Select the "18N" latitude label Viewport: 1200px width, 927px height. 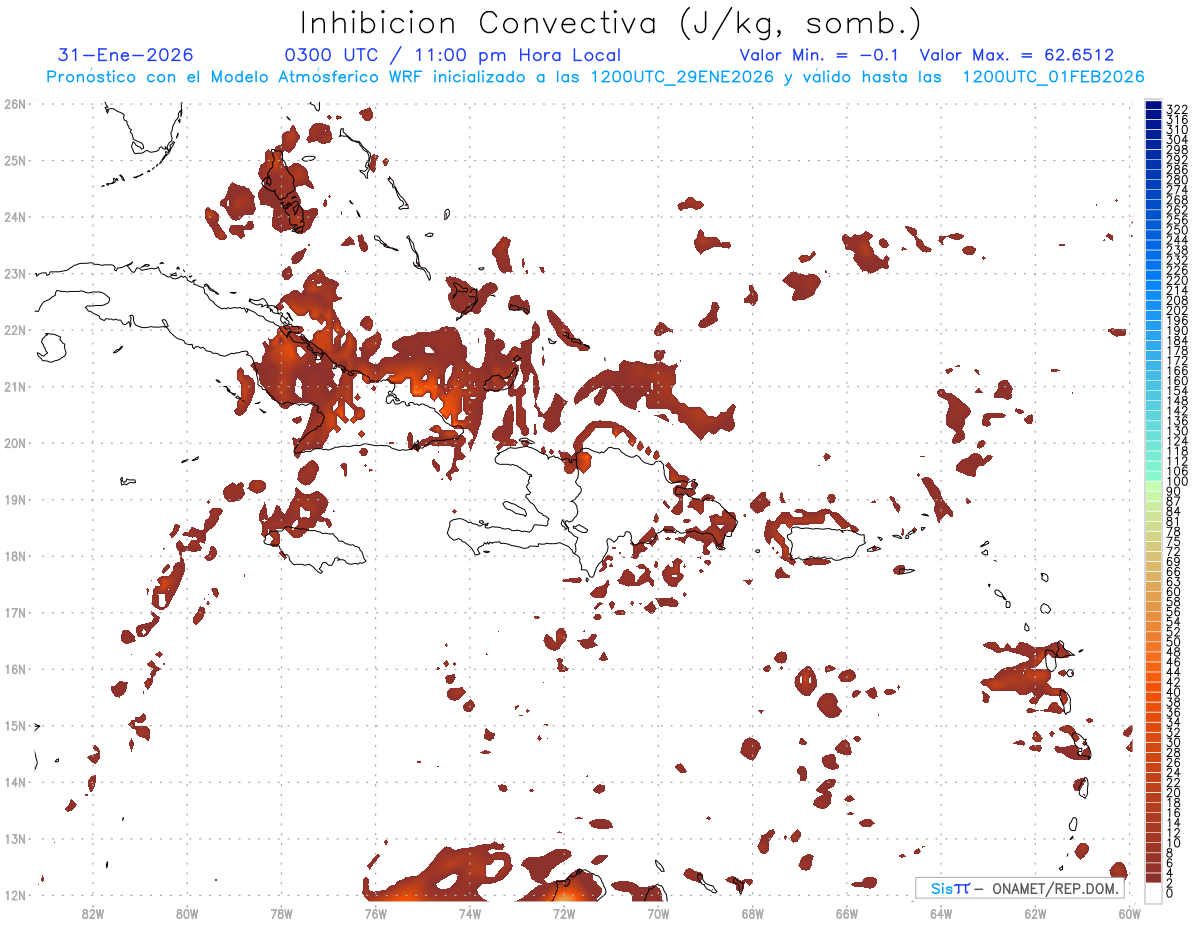click(x=14, y=556)
